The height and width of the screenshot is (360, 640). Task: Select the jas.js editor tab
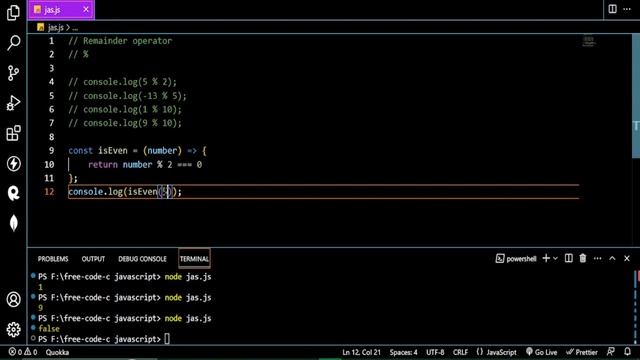[x=61, y=10]
